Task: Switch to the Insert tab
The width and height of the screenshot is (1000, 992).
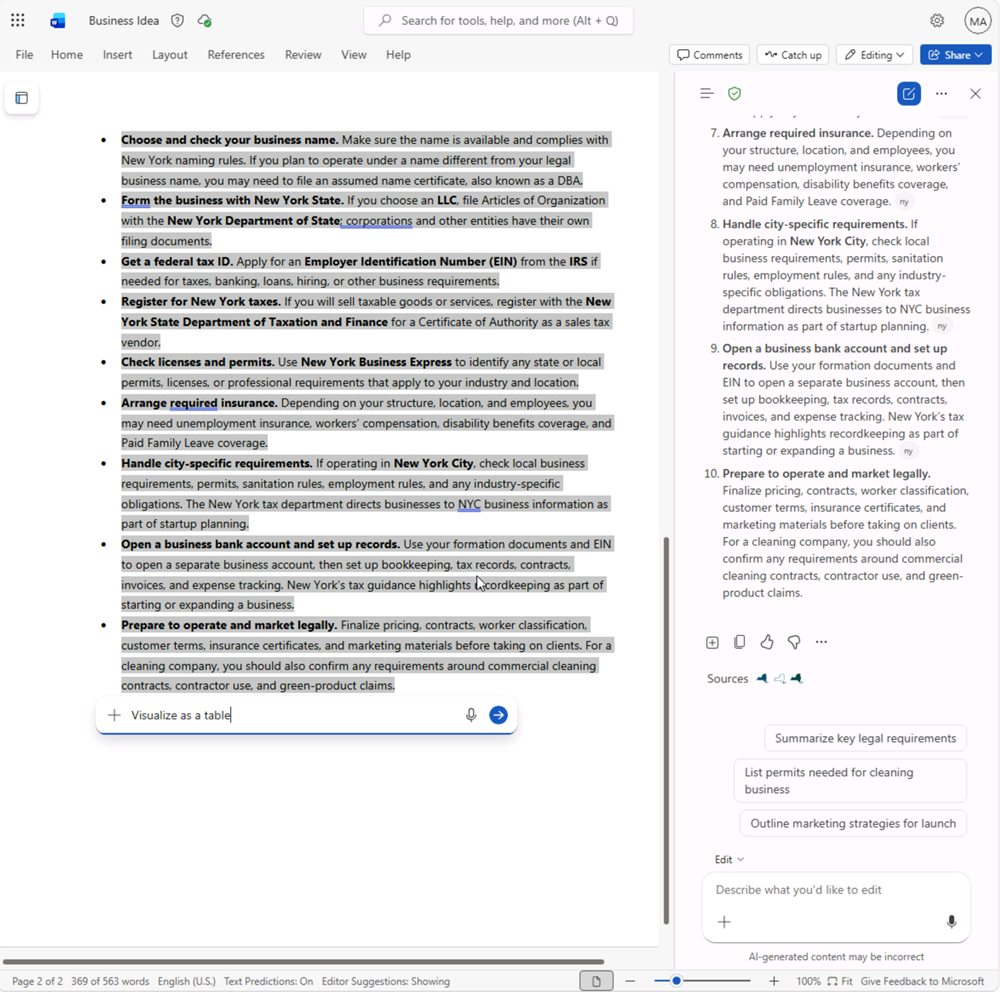Action: click(x=117, y=55)
